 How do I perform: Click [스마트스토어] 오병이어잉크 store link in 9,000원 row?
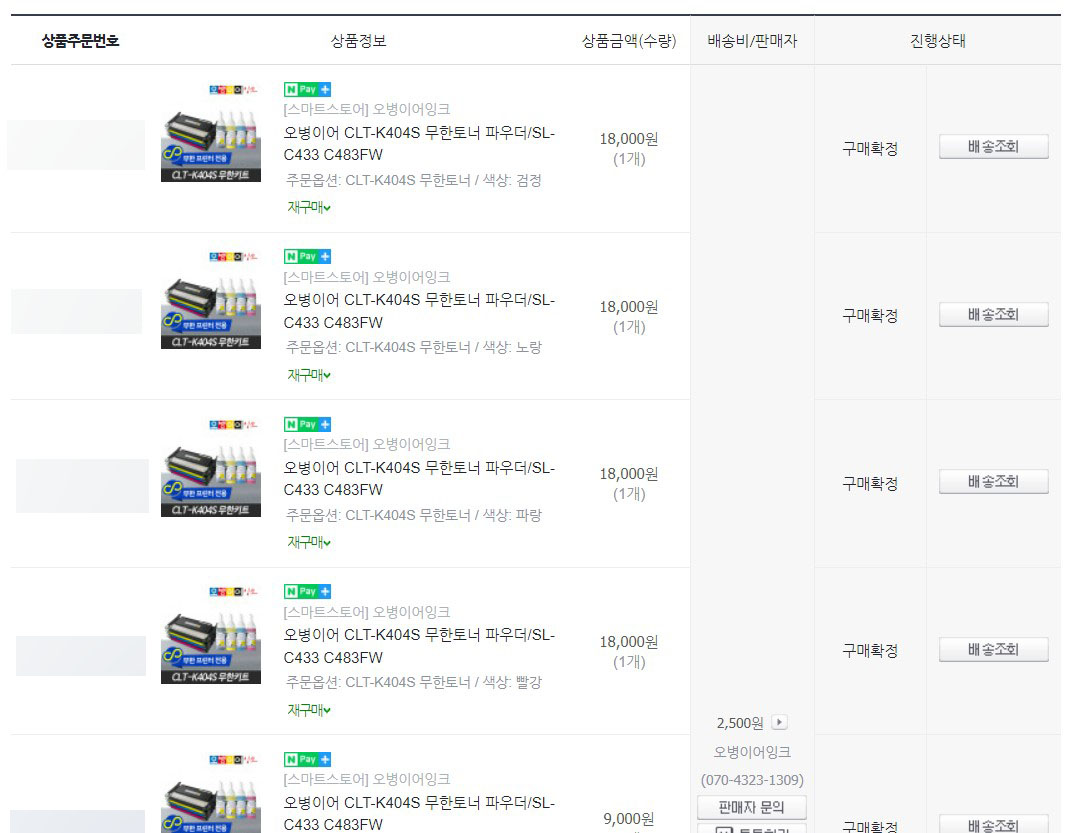point(366,779)
